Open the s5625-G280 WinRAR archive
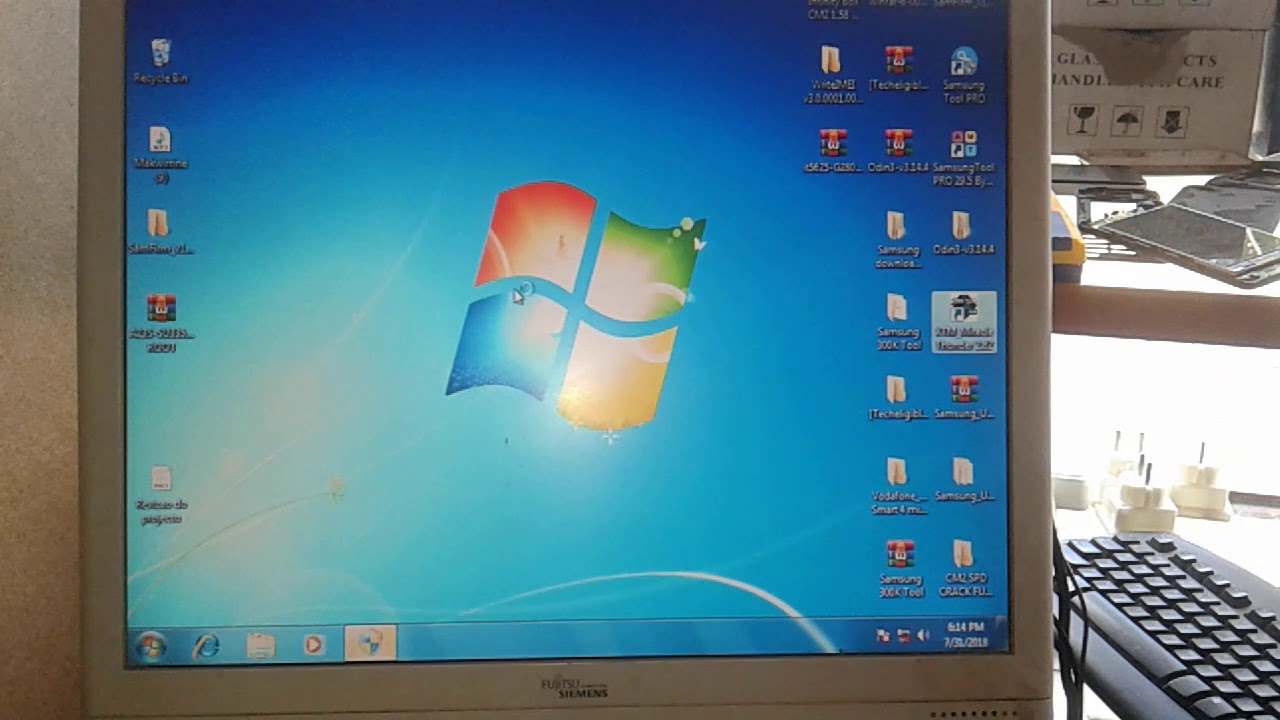 (x=832, y=151)
